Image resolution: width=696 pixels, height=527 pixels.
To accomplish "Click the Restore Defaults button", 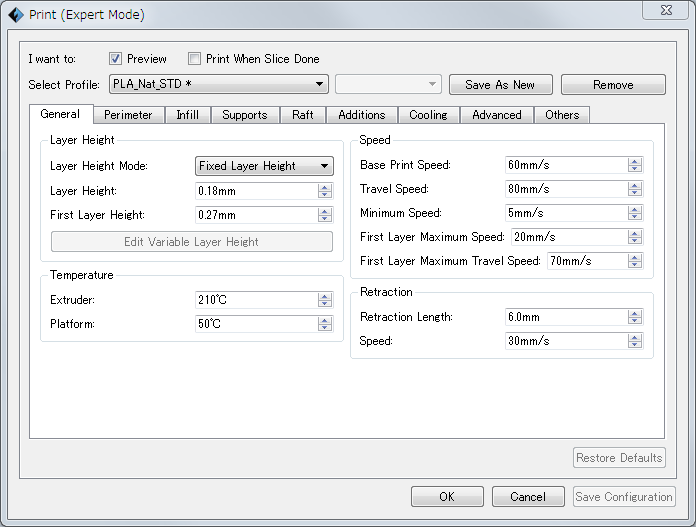I will point(619,457).
